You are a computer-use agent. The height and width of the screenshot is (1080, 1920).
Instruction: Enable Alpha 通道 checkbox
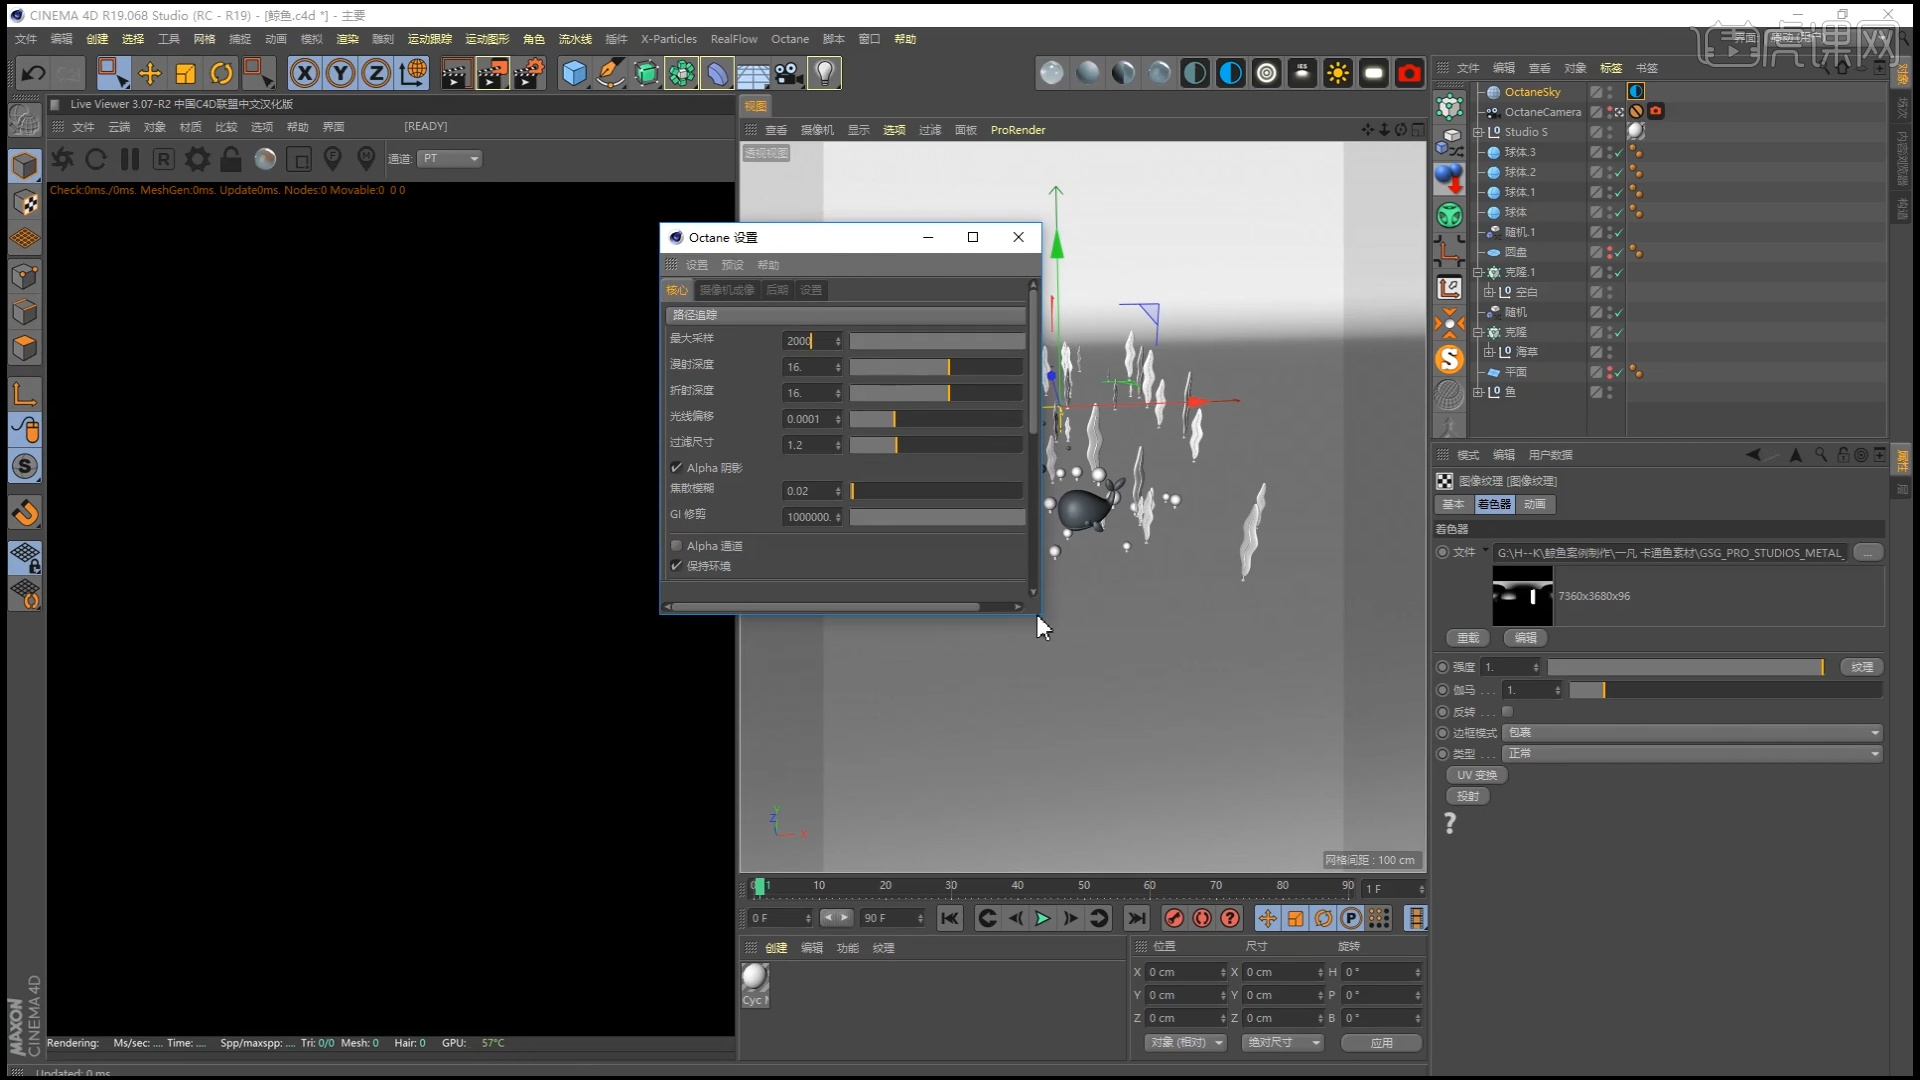point(677,546)
